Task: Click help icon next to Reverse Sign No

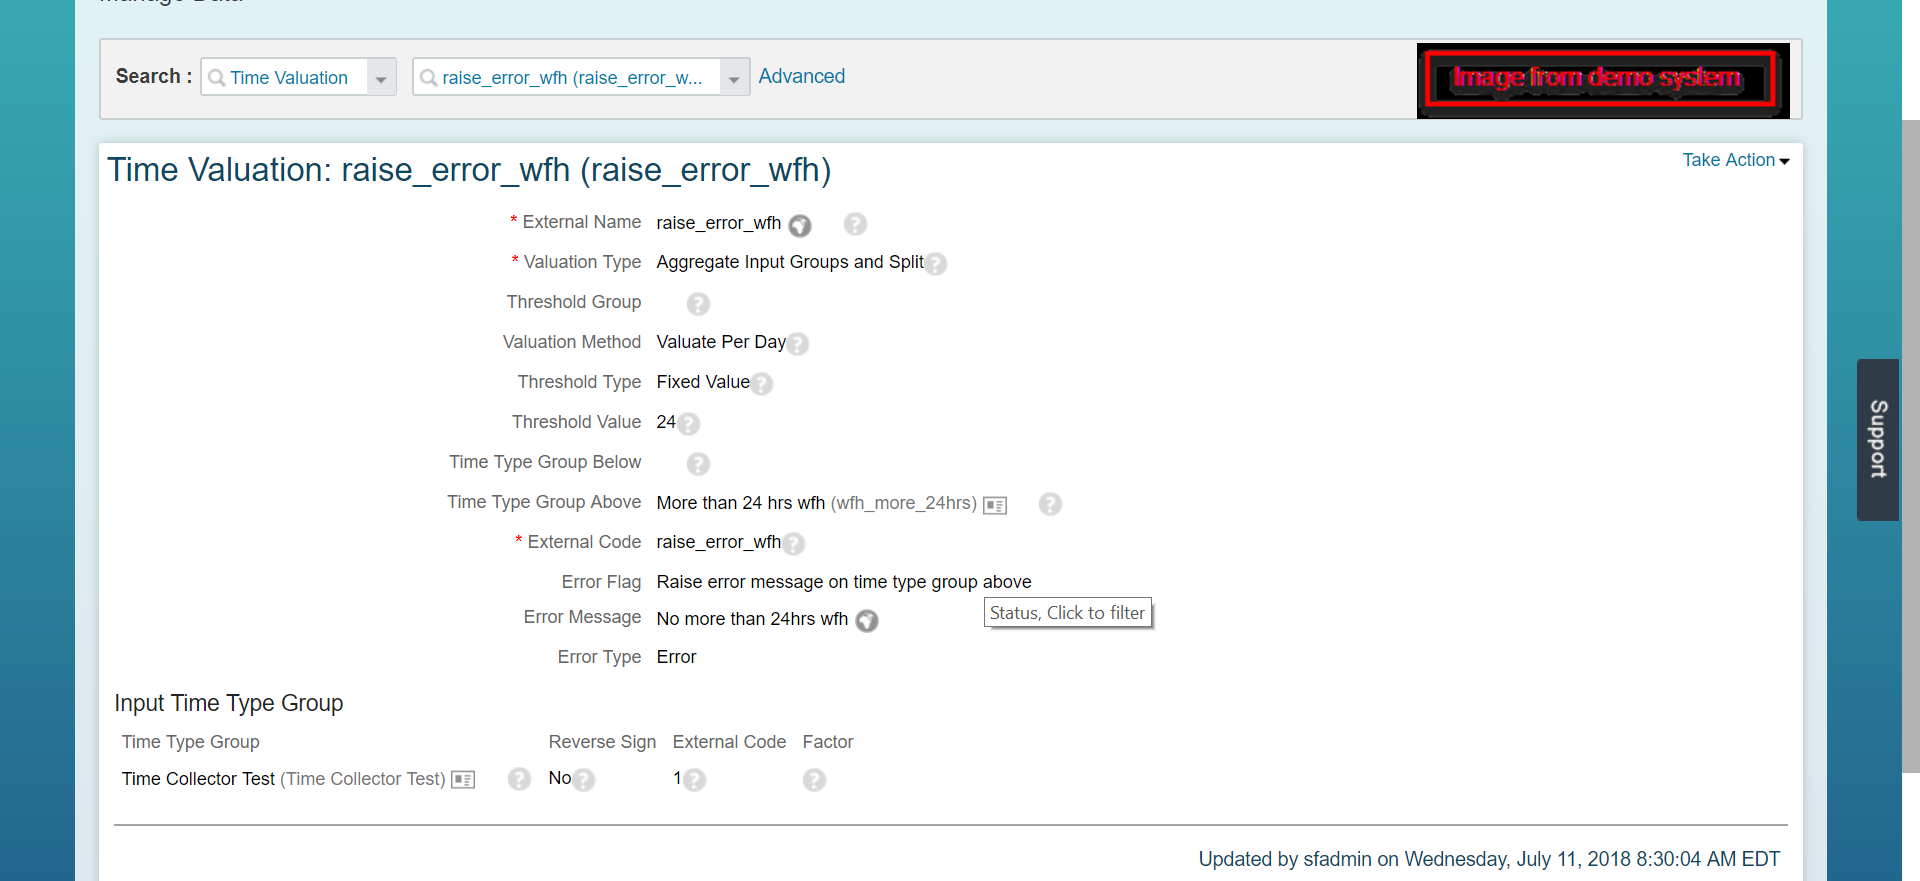Action: pos(584,780)
